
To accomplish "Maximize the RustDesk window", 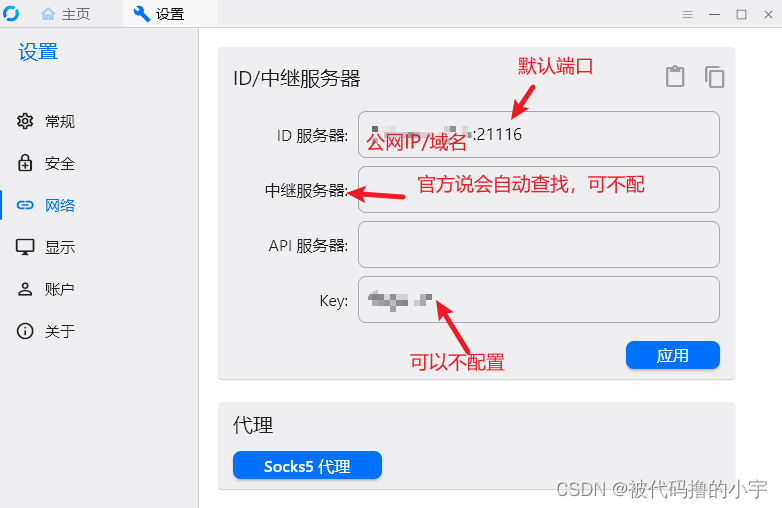I will click(x=742, y=14).
